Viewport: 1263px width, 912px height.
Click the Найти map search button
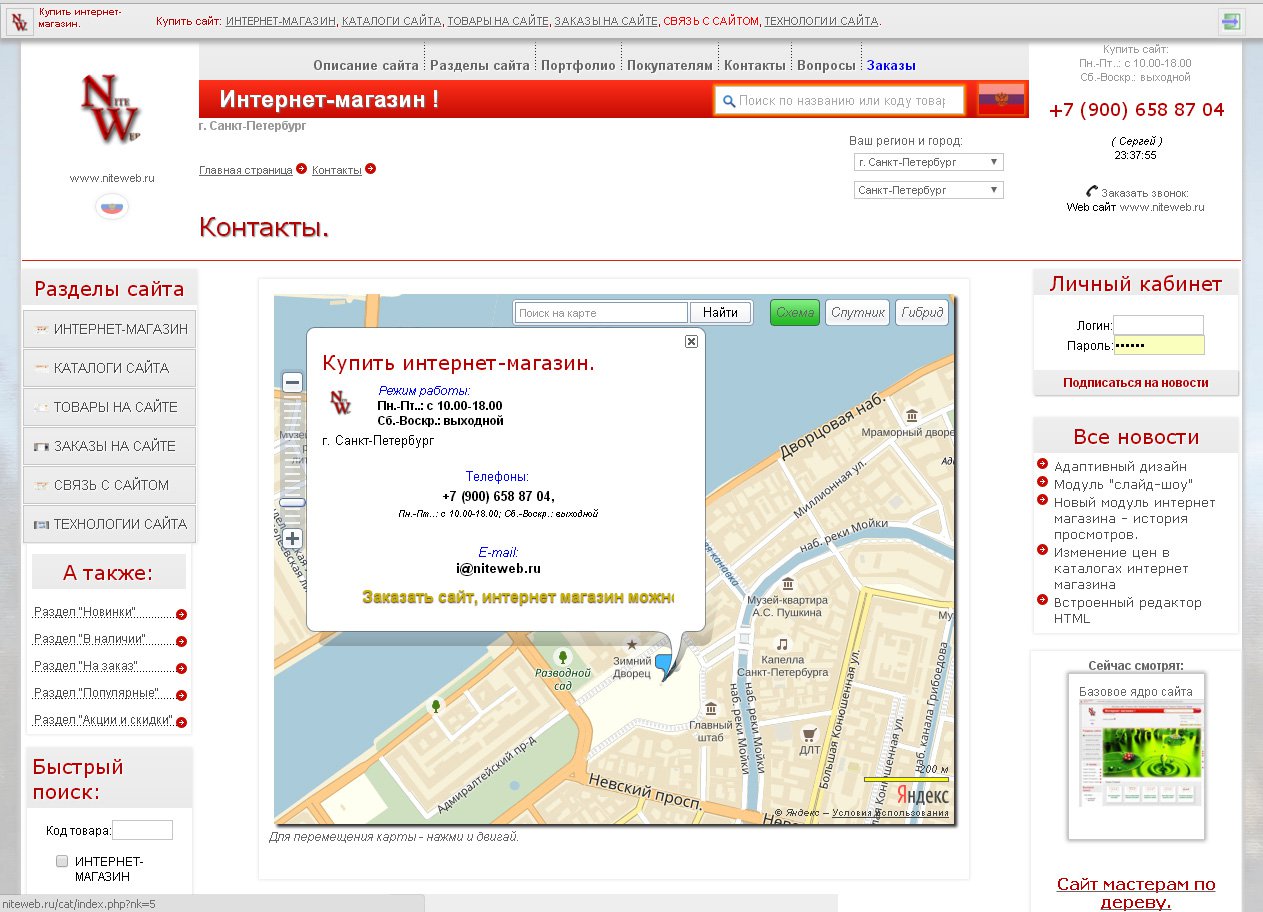tap(720, 313)
